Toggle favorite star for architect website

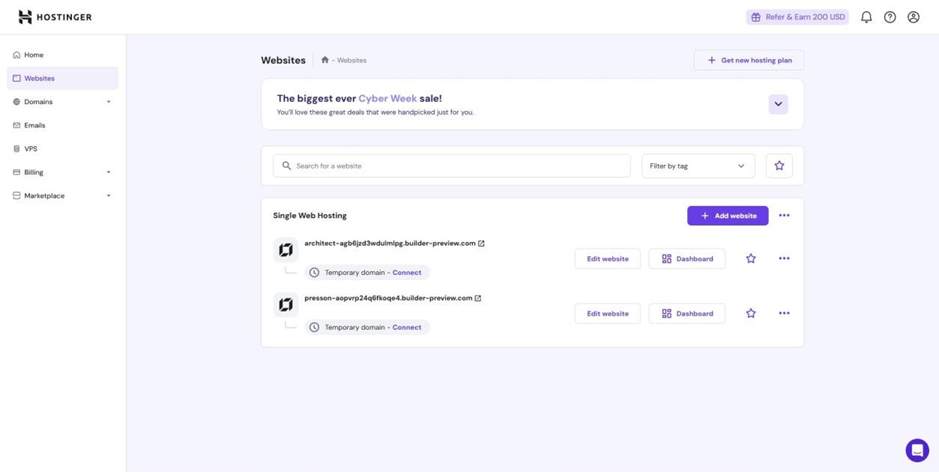pyautogui.click(x=751, y=258)
